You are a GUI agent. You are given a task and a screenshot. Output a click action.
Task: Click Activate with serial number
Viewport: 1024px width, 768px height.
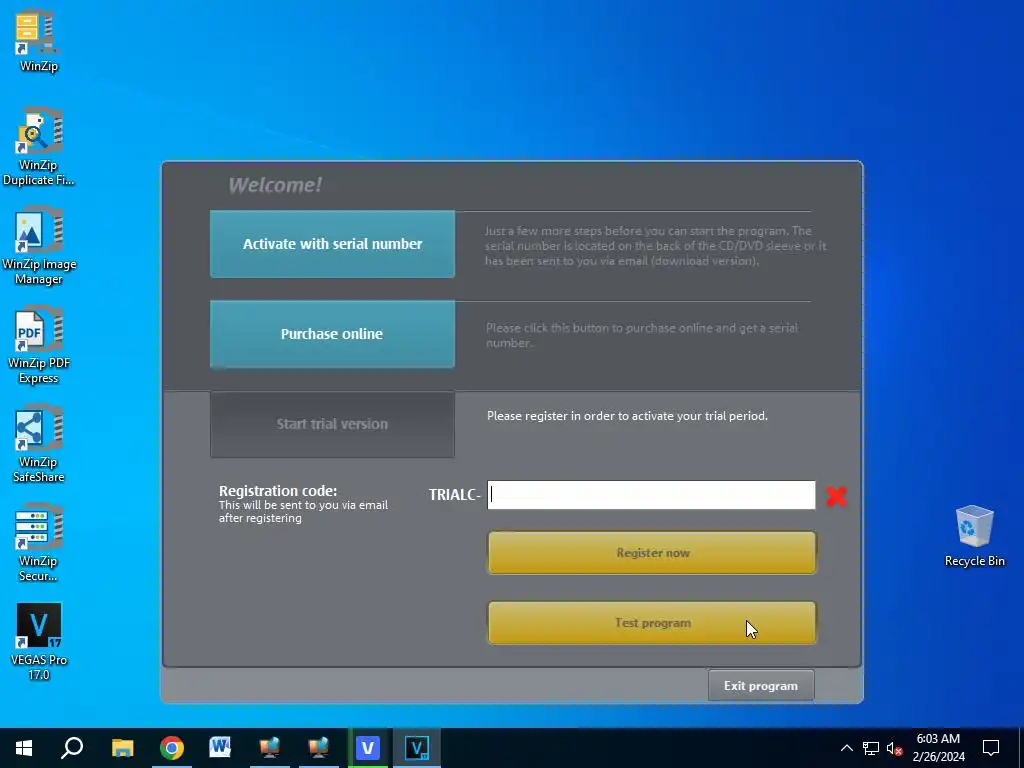click(x=332, y=244)
